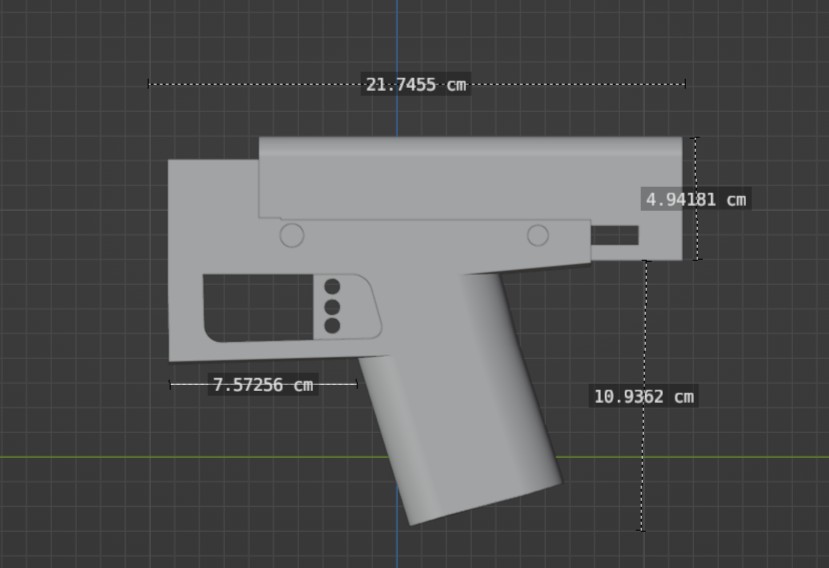Click the 21.7455 cm measurement label
The width and height of the screenshot is (829, 568).
[416, 85]
